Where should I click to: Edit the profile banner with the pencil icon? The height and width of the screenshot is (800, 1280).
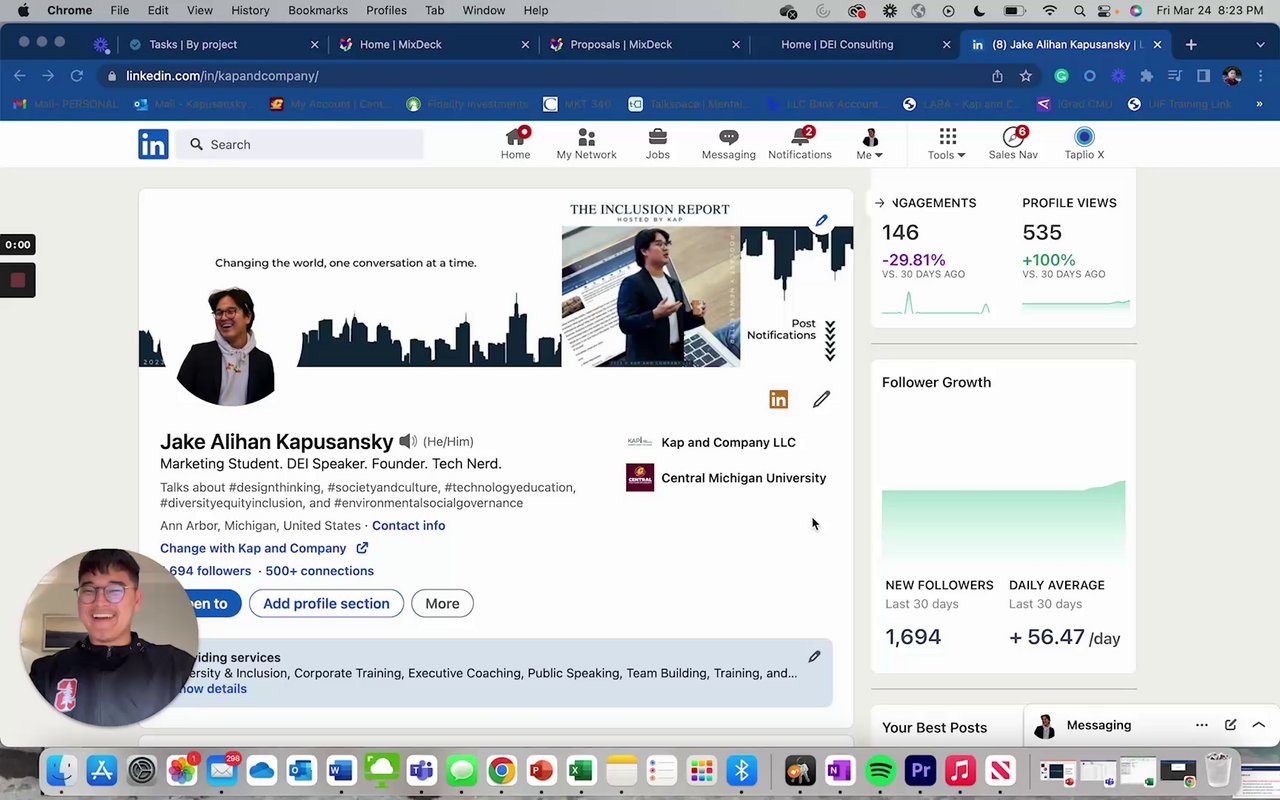click(x=821, y=221)
